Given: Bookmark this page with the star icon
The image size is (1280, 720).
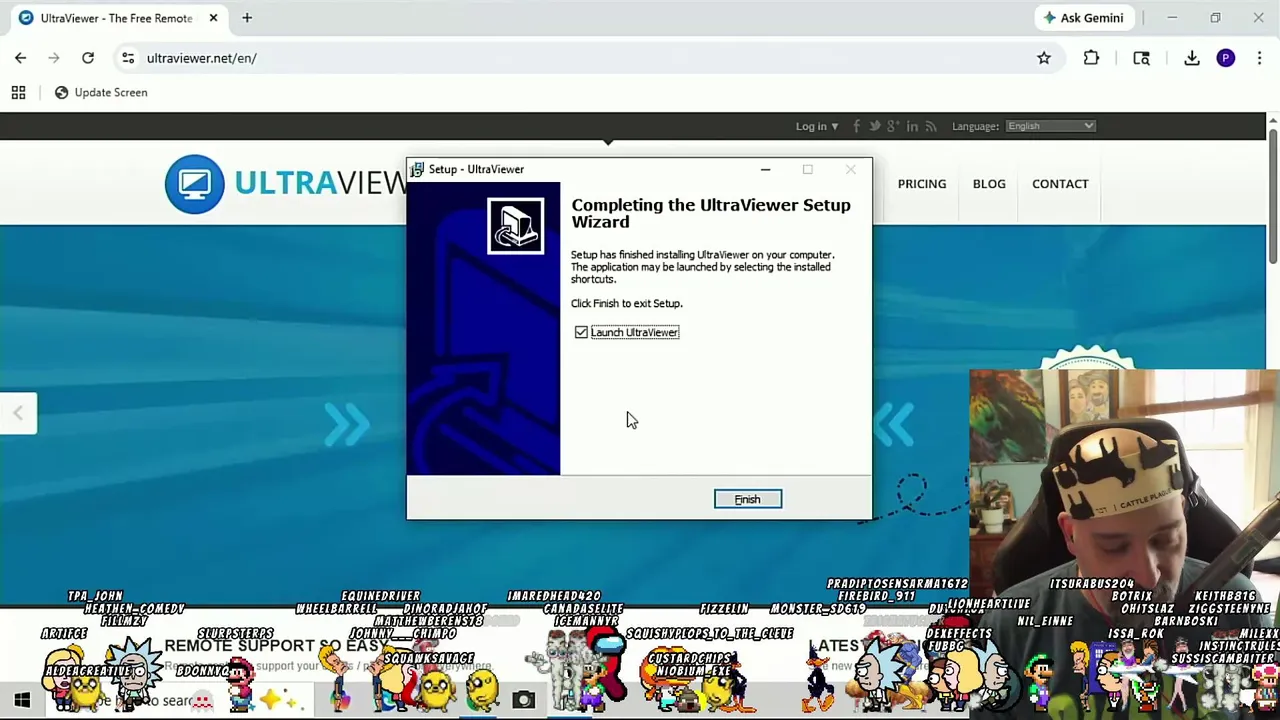Looking at the screenshot, I should (x=1044, y=58).
